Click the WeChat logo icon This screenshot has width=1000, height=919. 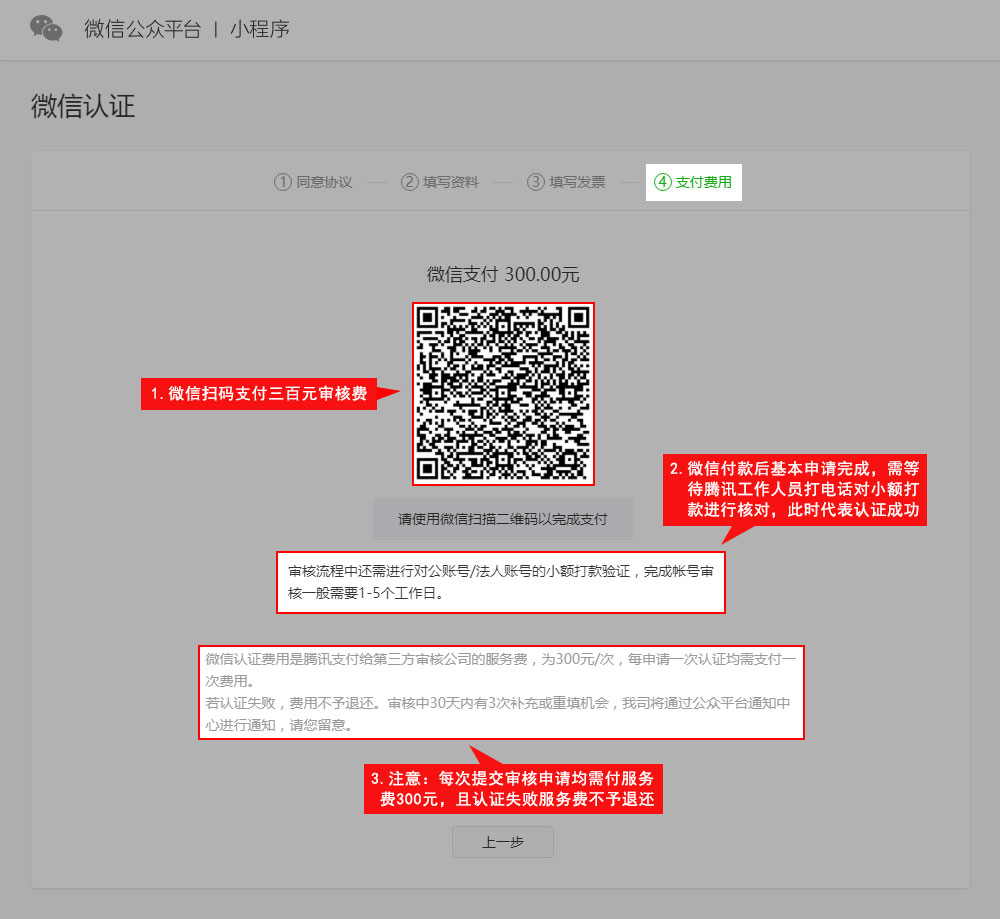(x=46, y=29)
